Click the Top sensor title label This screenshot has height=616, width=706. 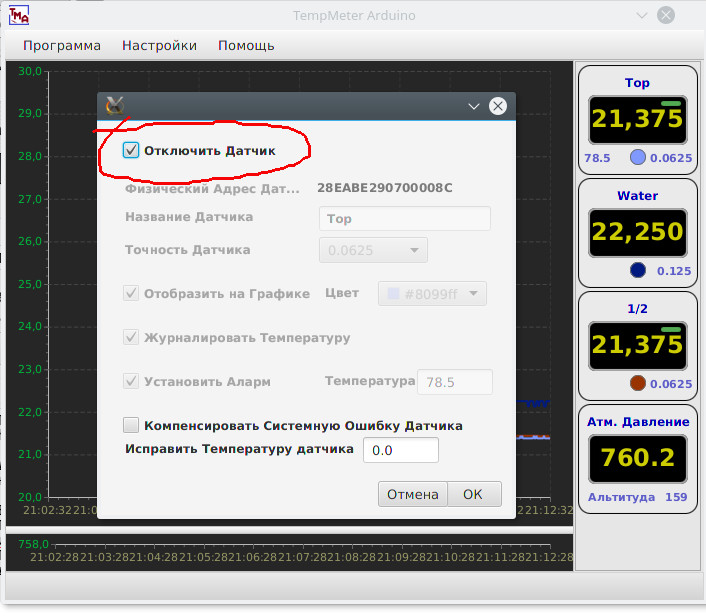click(637, 83)
